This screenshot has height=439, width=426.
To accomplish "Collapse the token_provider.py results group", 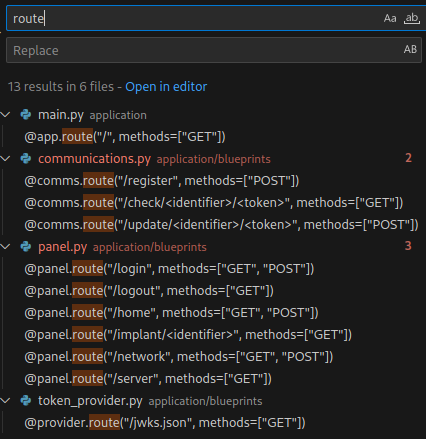I will tap(5, 401).
